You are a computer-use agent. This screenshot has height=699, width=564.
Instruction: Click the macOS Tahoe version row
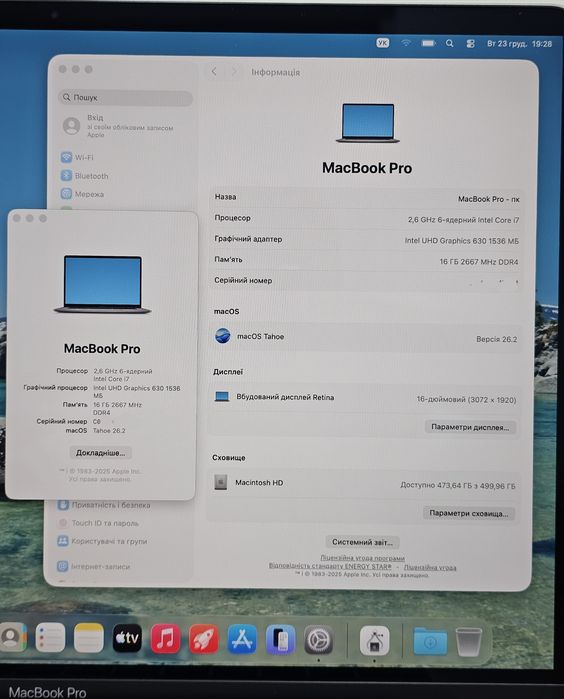(366, 337)
